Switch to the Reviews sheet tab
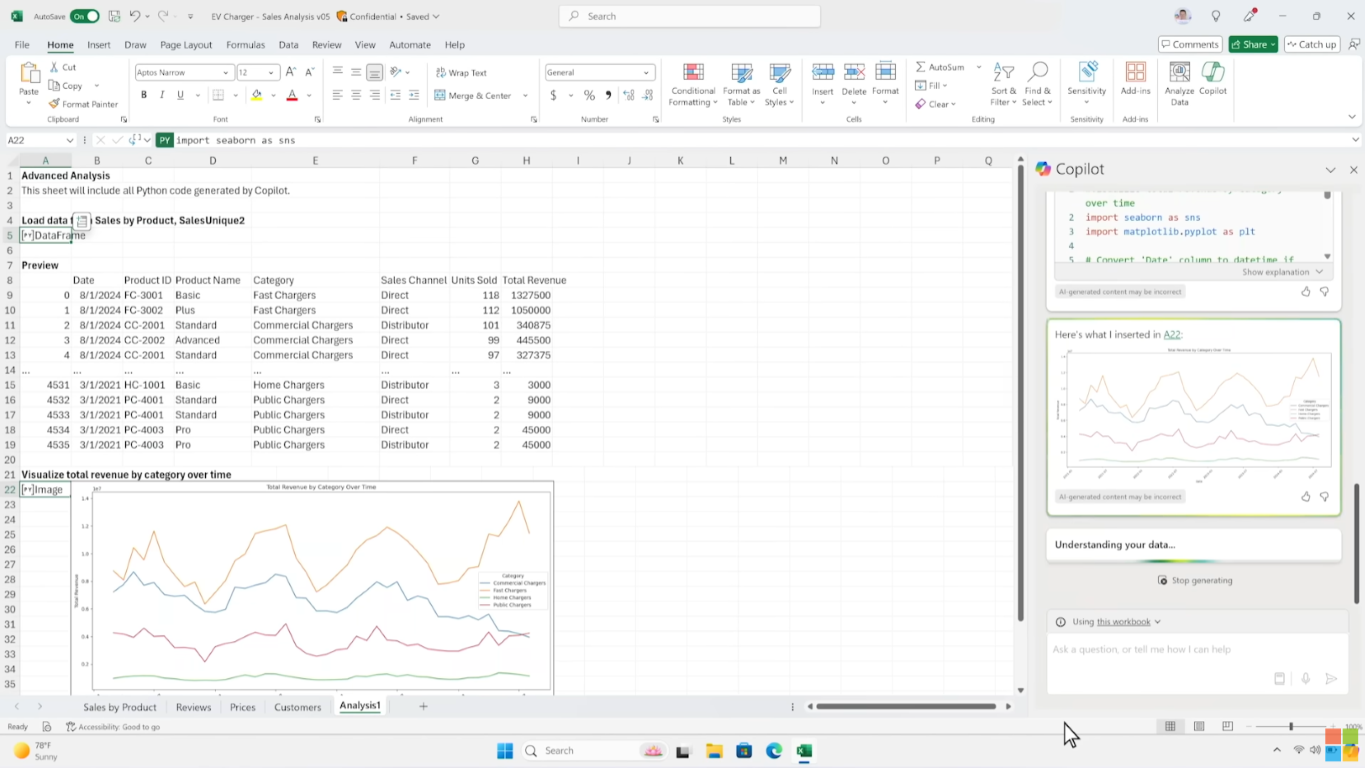This screenshot has width=1365, height=768. coord(193,706)
